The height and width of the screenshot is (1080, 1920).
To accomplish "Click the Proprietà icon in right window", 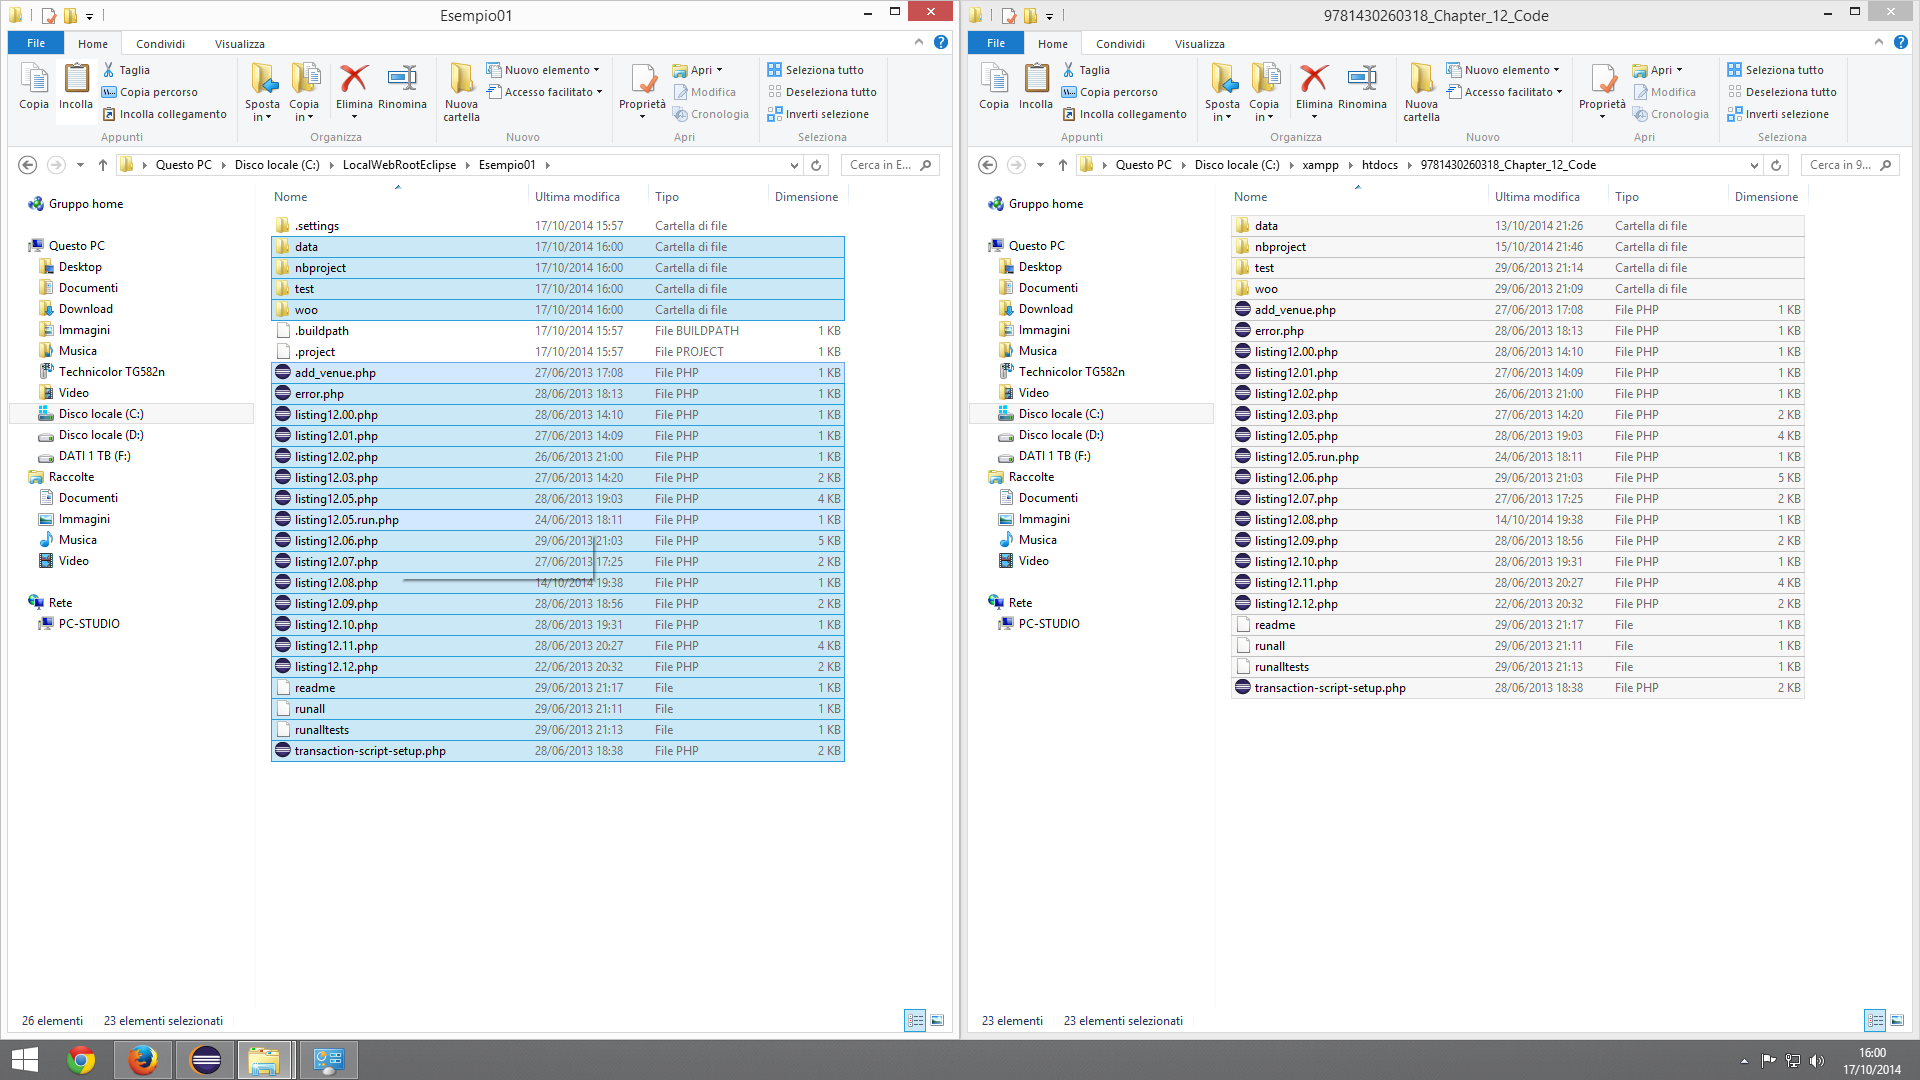I will [x=1602, y=80].
